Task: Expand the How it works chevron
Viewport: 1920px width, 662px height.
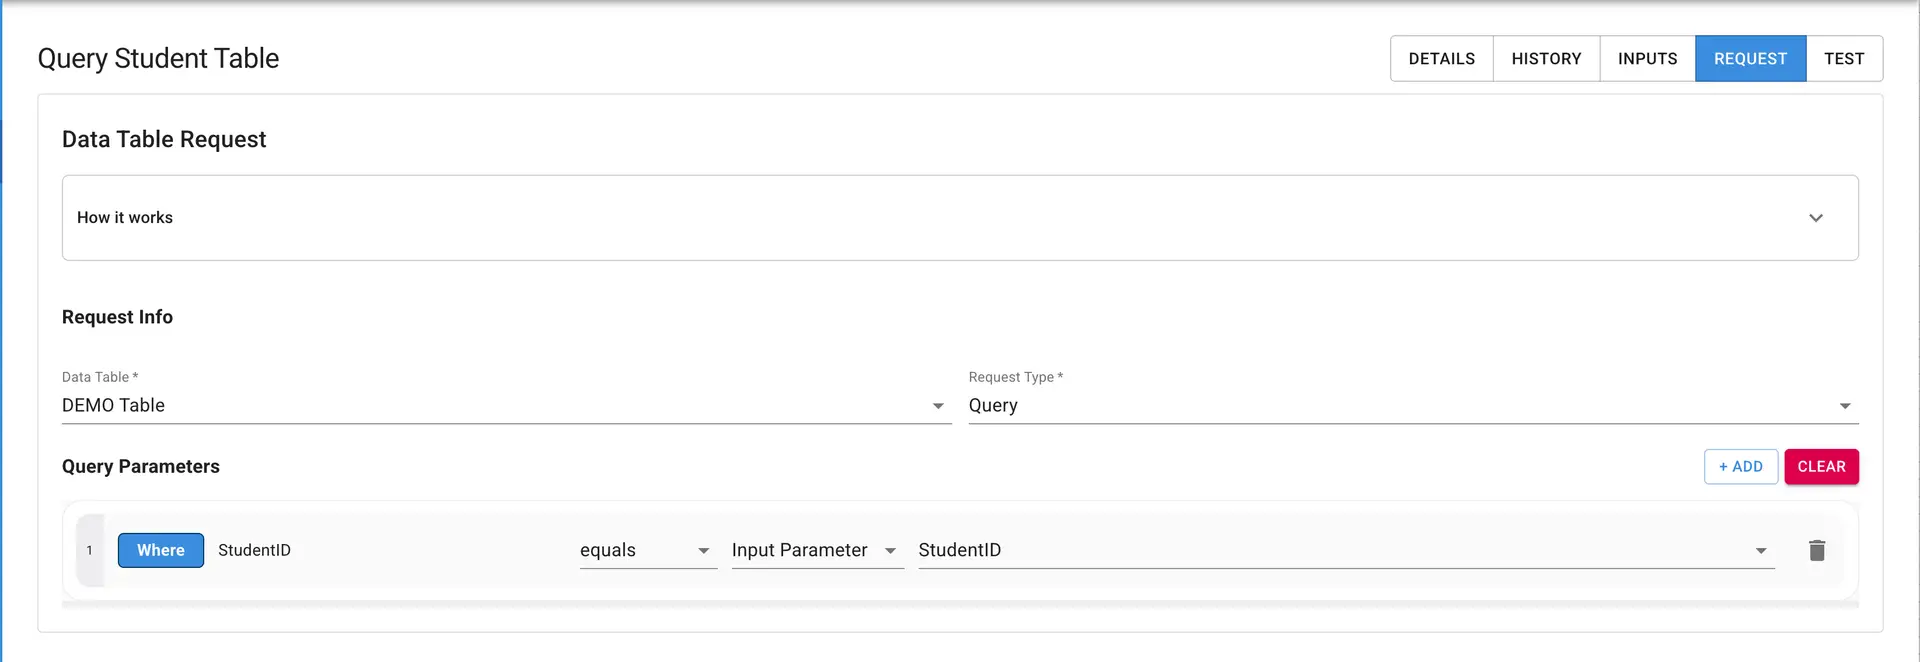Action: (x=1816, y=217)
